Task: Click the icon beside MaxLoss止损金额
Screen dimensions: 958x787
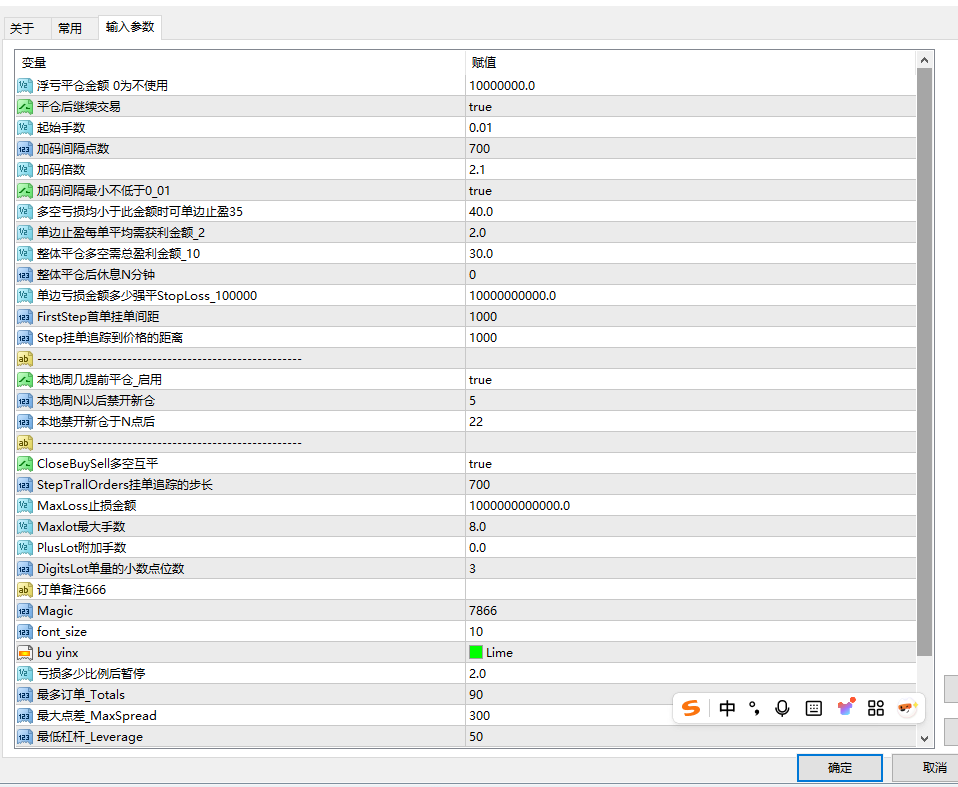Action: click(x=24, y=505)
